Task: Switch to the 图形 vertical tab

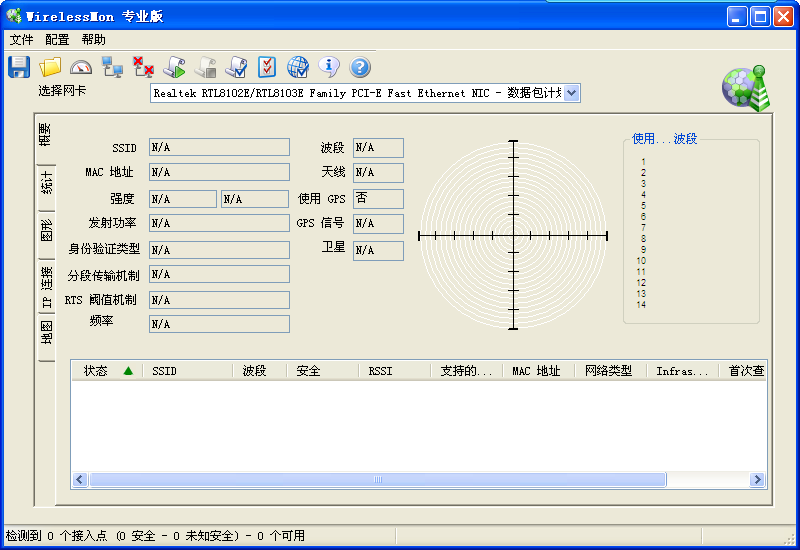Action: [x=46, y=232]
